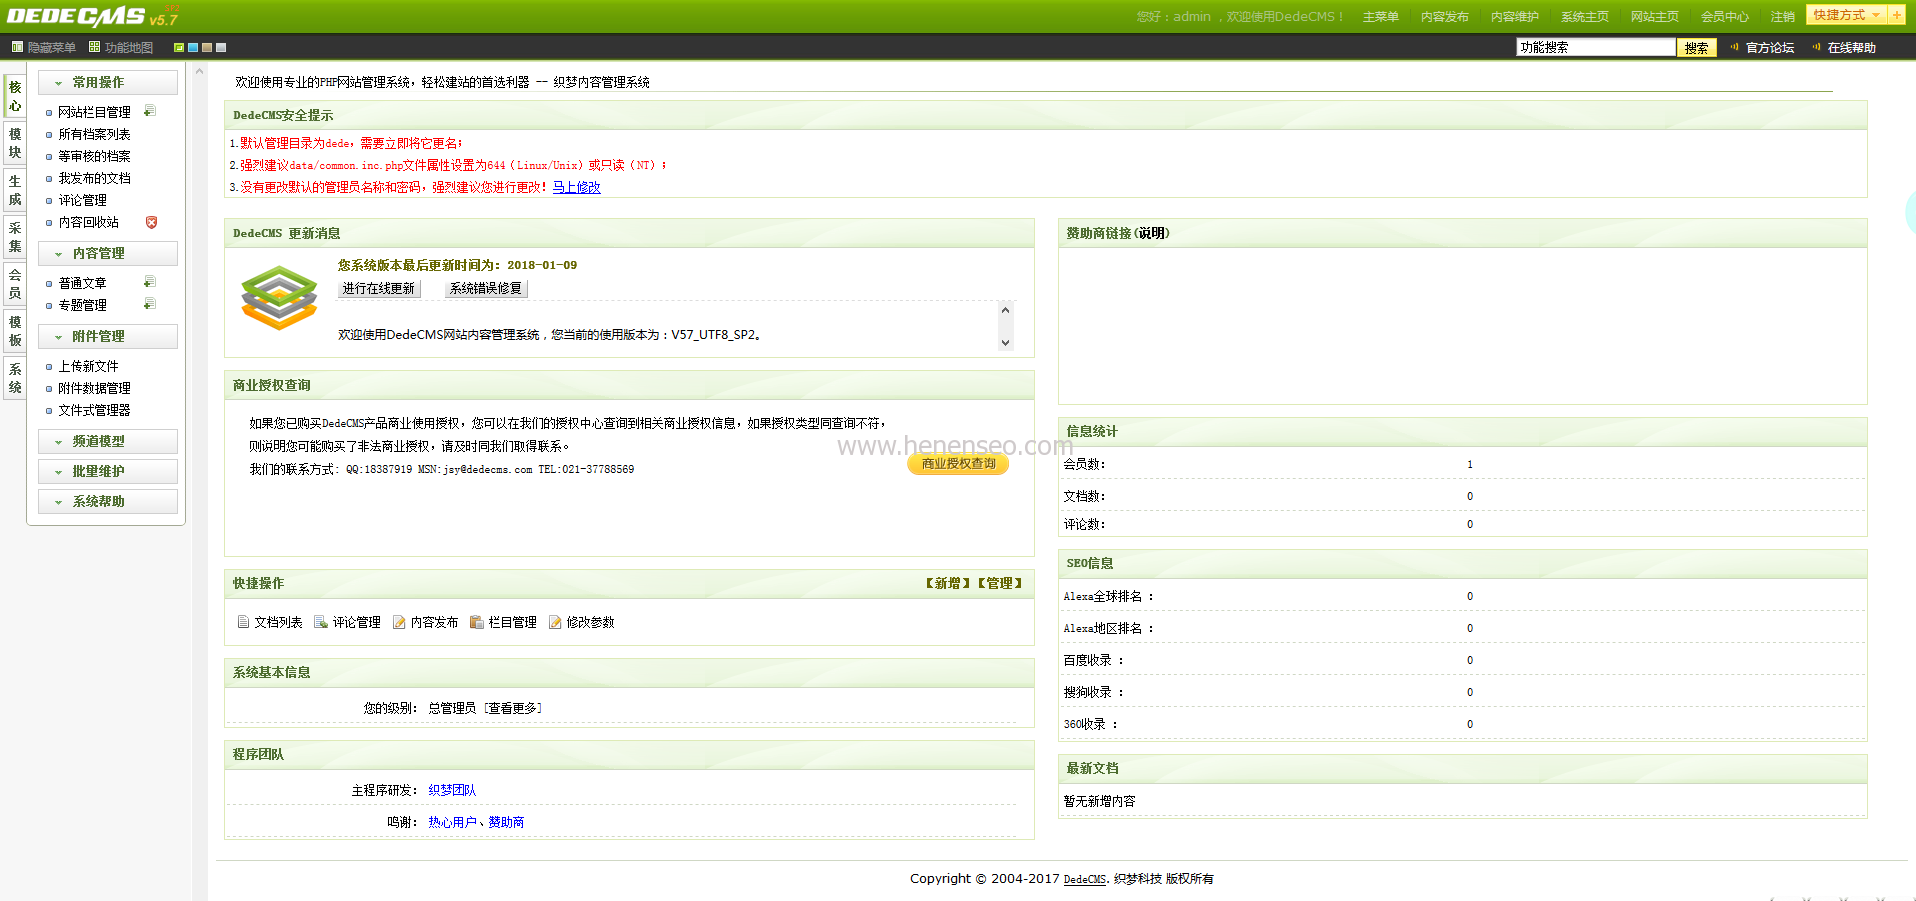This screenshot has height=901, width=1916.
Task: Open 主菜单 in top navigation
Action: 1381,16
